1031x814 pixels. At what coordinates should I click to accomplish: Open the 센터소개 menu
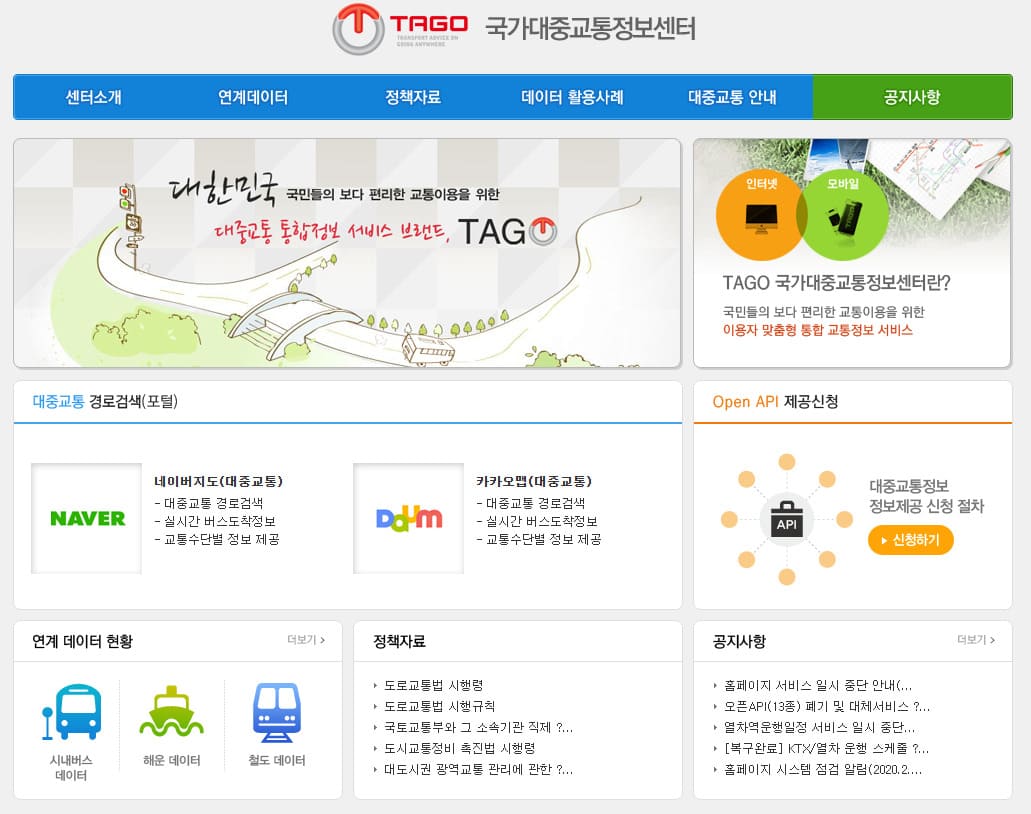pyautogui.click(x=93, y=97)
